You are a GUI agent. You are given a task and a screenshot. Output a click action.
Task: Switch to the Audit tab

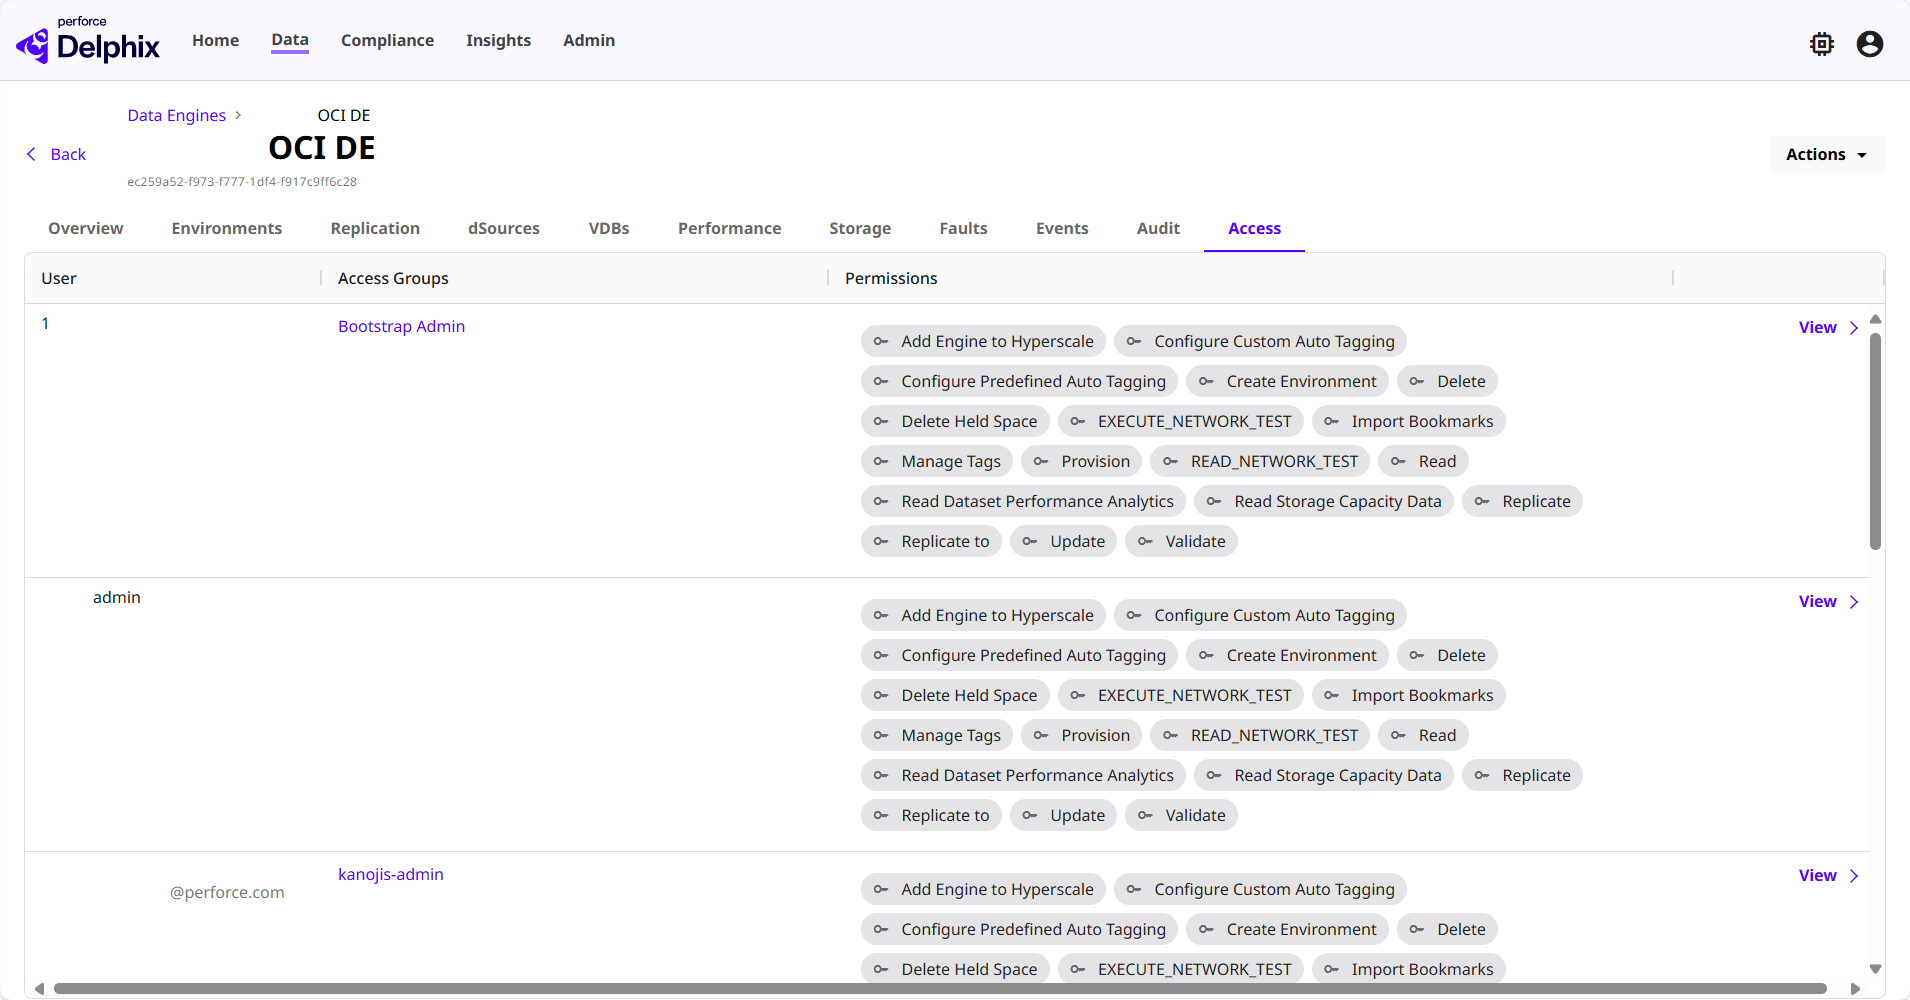[x=1158, y=228]
